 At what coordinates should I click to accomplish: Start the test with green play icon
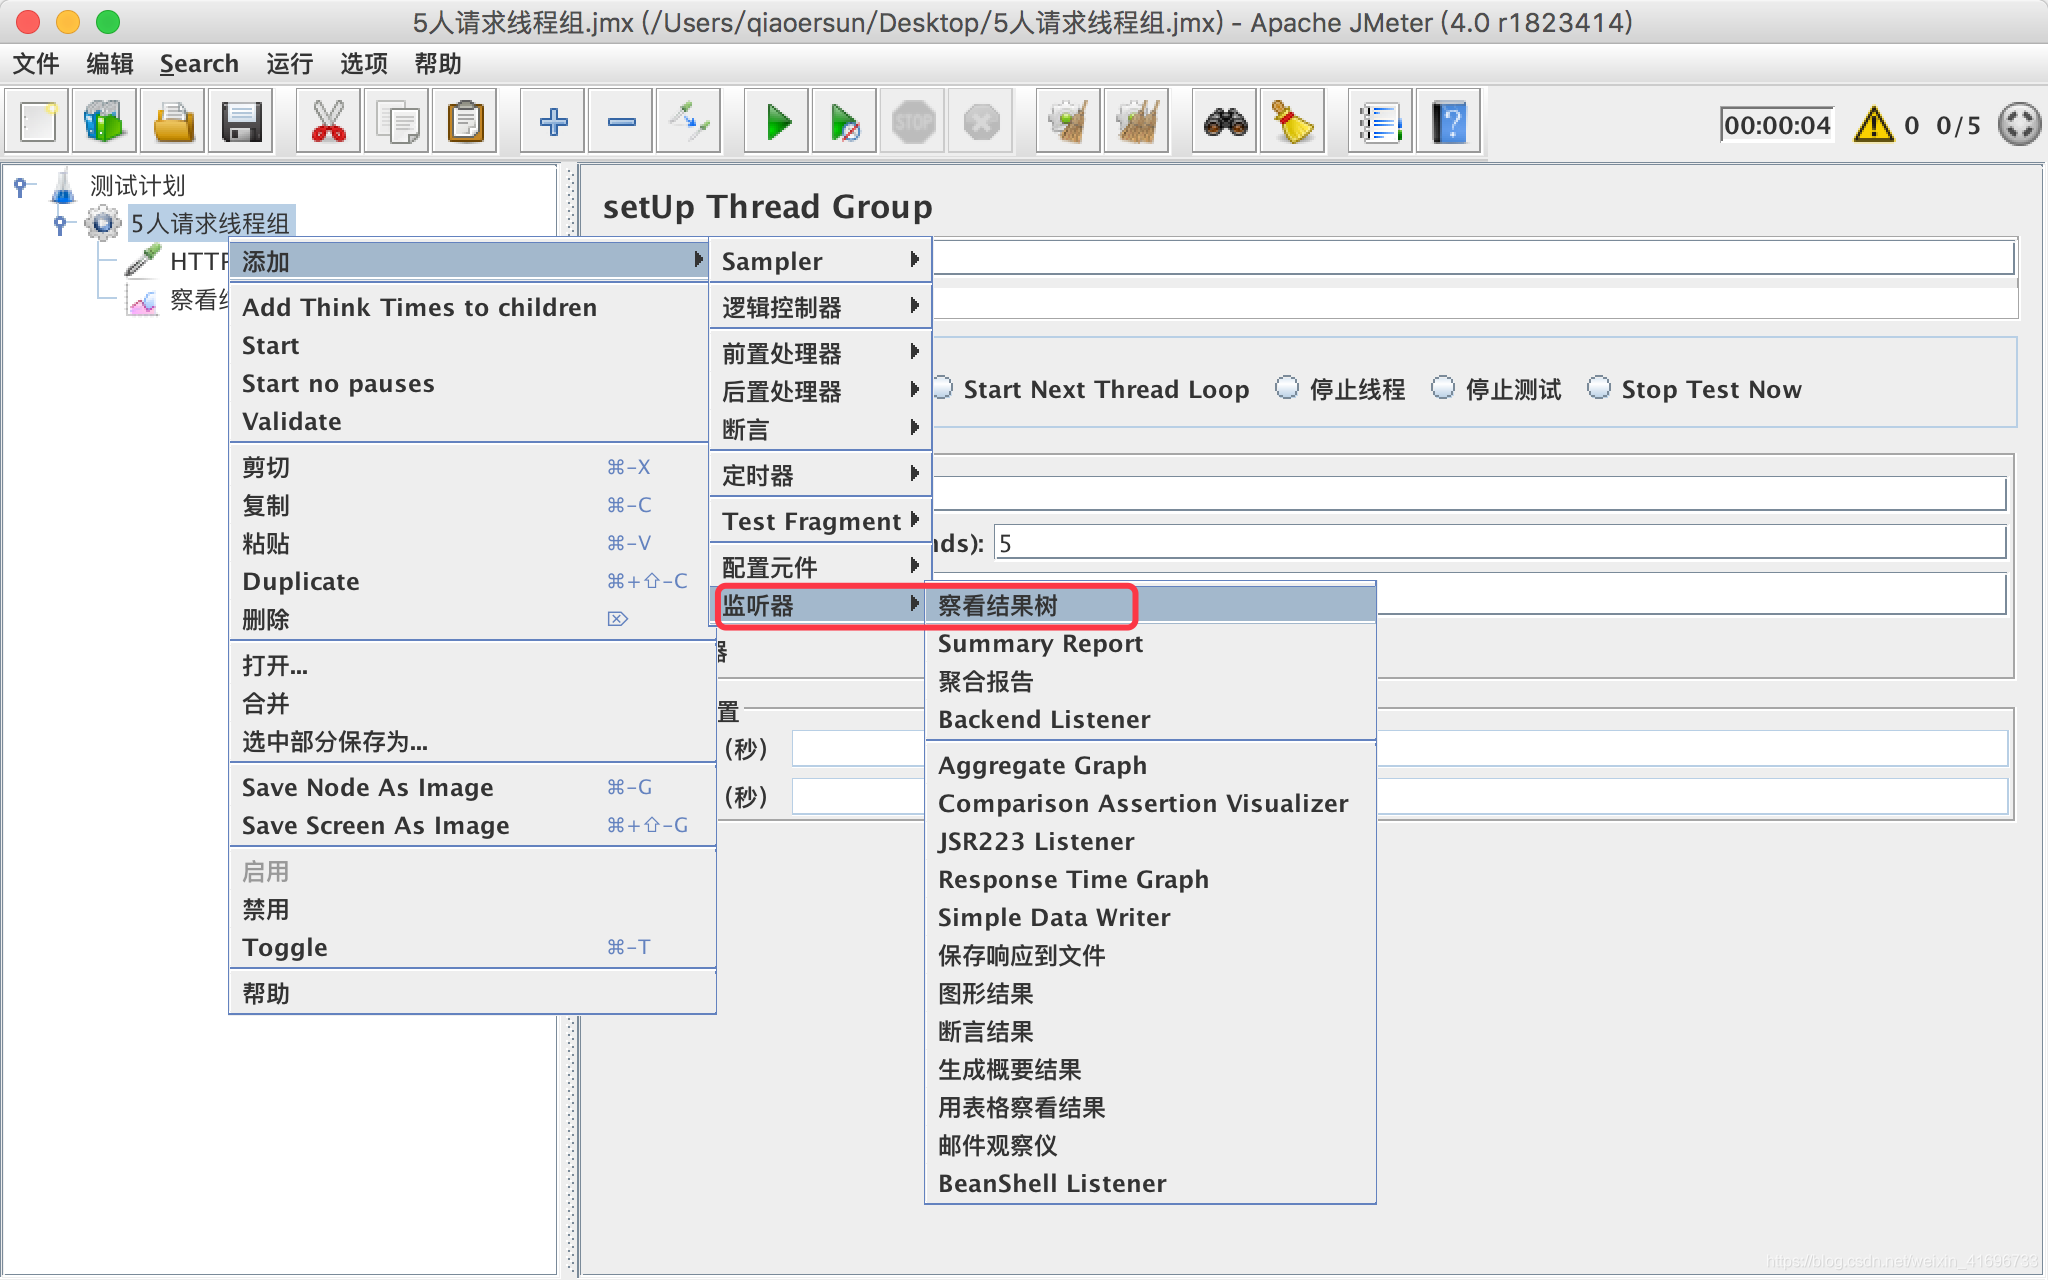[x=777, y=123]
